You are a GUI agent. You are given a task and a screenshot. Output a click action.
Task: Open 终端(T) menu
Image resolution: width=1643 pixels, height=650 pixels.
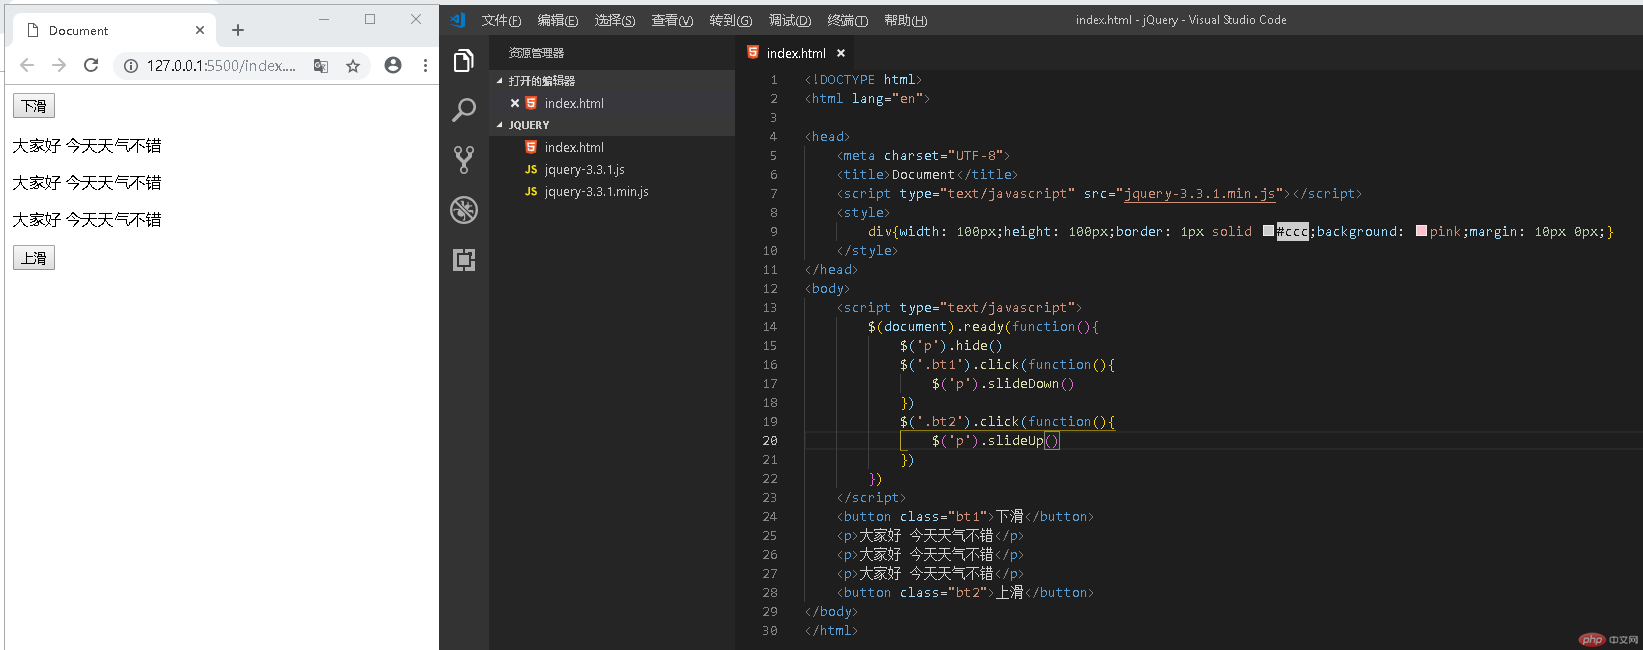848,20
